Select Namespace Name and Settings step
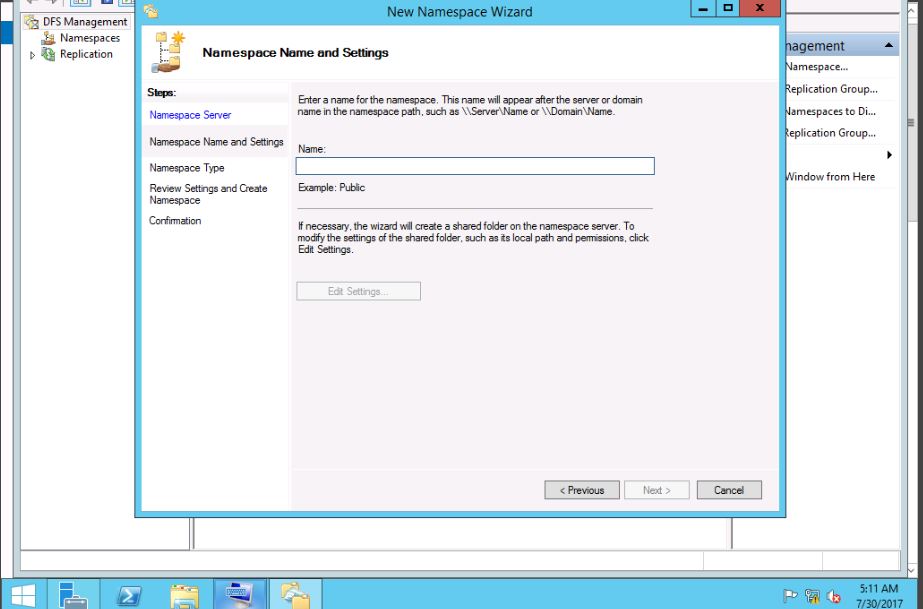The image size is (923, 609). point(216,142)
